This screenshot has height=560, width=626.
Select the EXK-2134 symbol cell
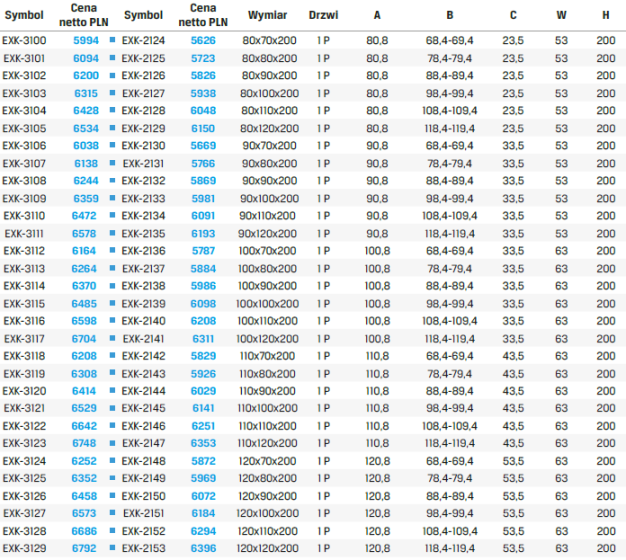143,216
